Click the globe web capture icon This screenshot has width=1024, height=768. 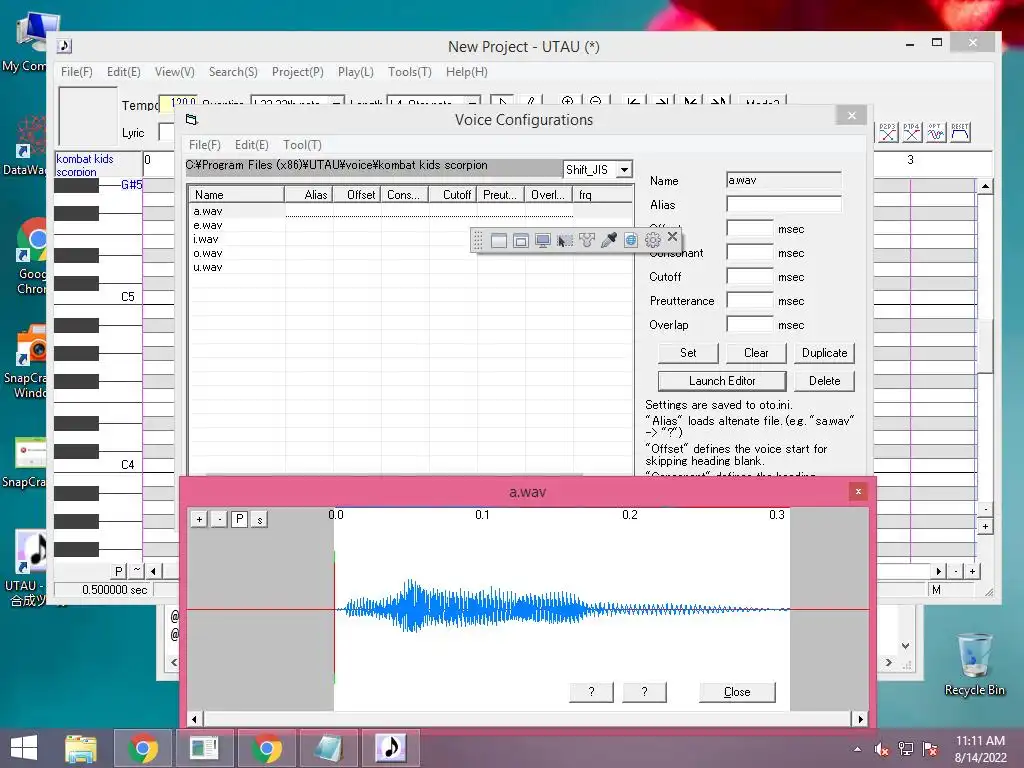point(631,240)
